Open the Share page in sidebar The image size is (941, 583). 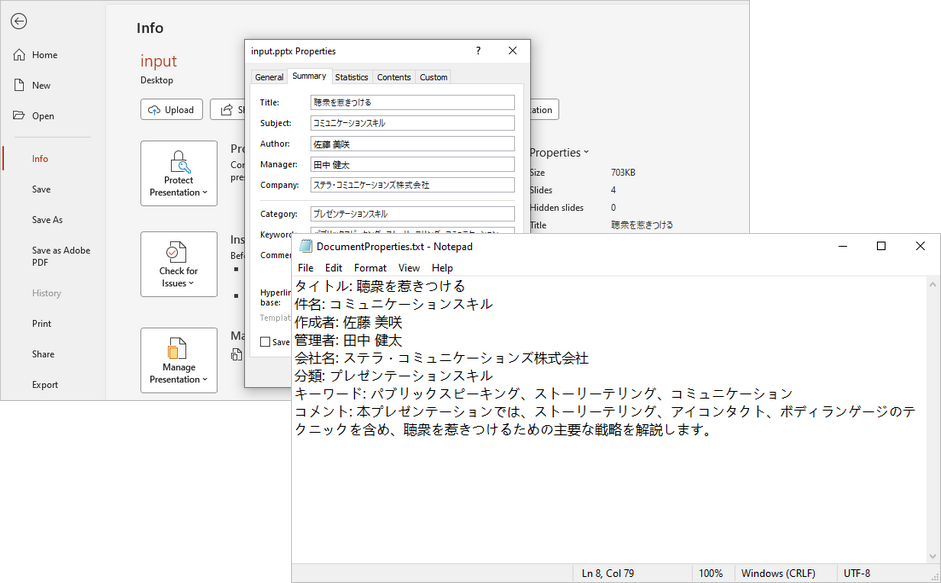(x=43, y=354)
